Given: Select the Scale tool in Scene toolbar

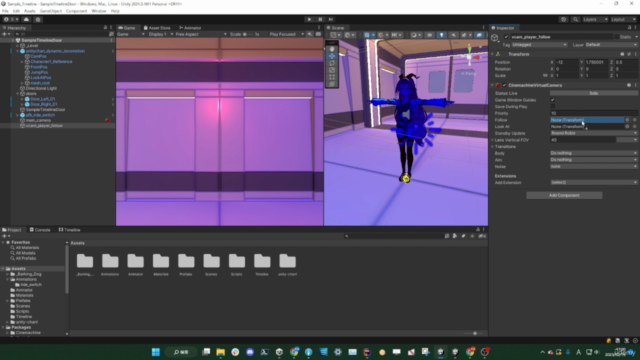Looking at the screenshot, I should coord(332,70).
